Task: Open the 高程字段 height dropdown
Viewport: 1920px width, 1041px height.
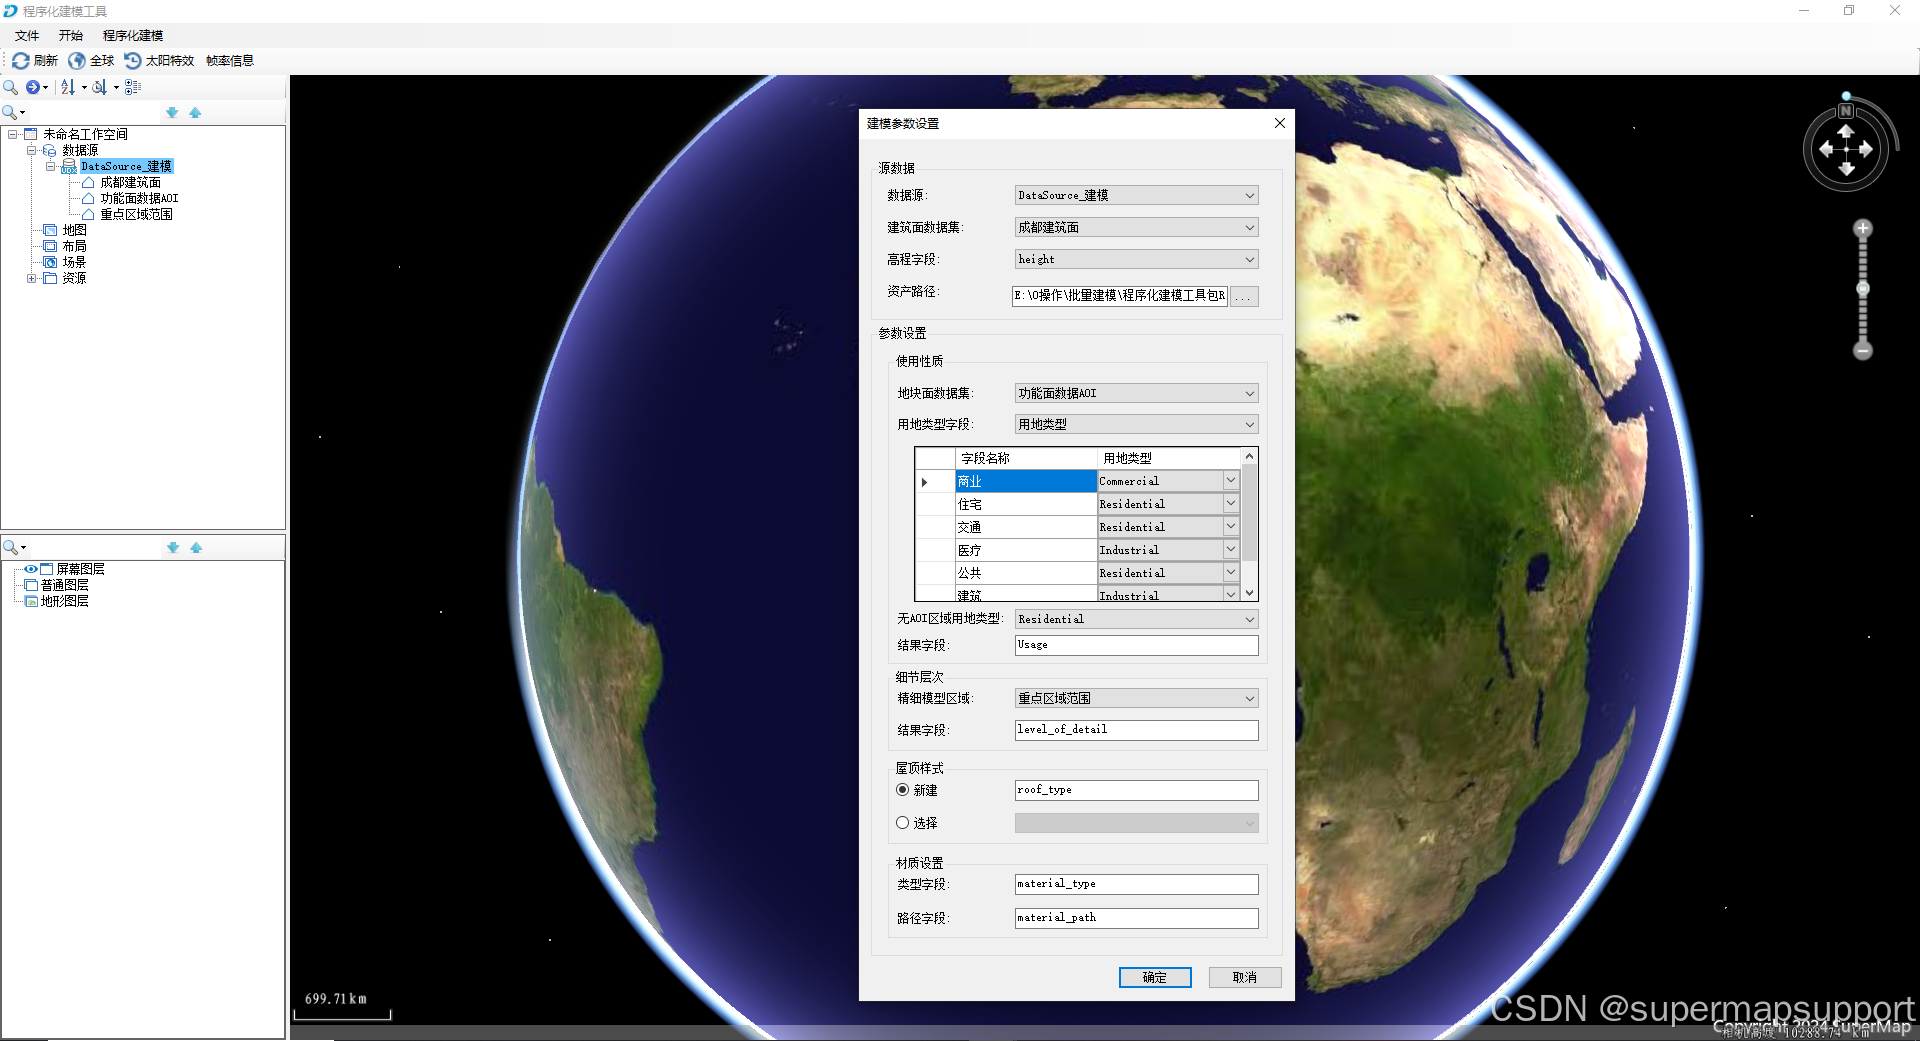Action: pos(1136,259)
